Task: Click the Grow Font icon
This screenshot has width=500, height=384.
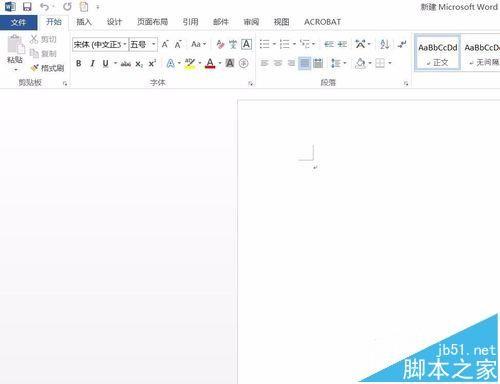Action: 165,44
